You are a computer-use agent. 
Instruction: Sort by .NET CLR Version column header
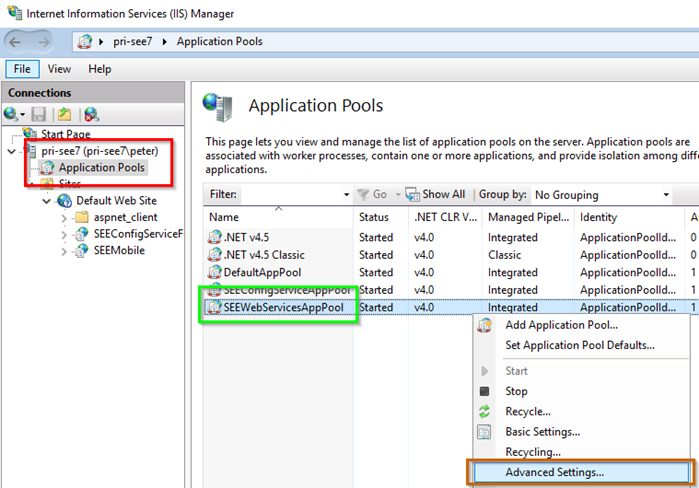coord(445,217)
